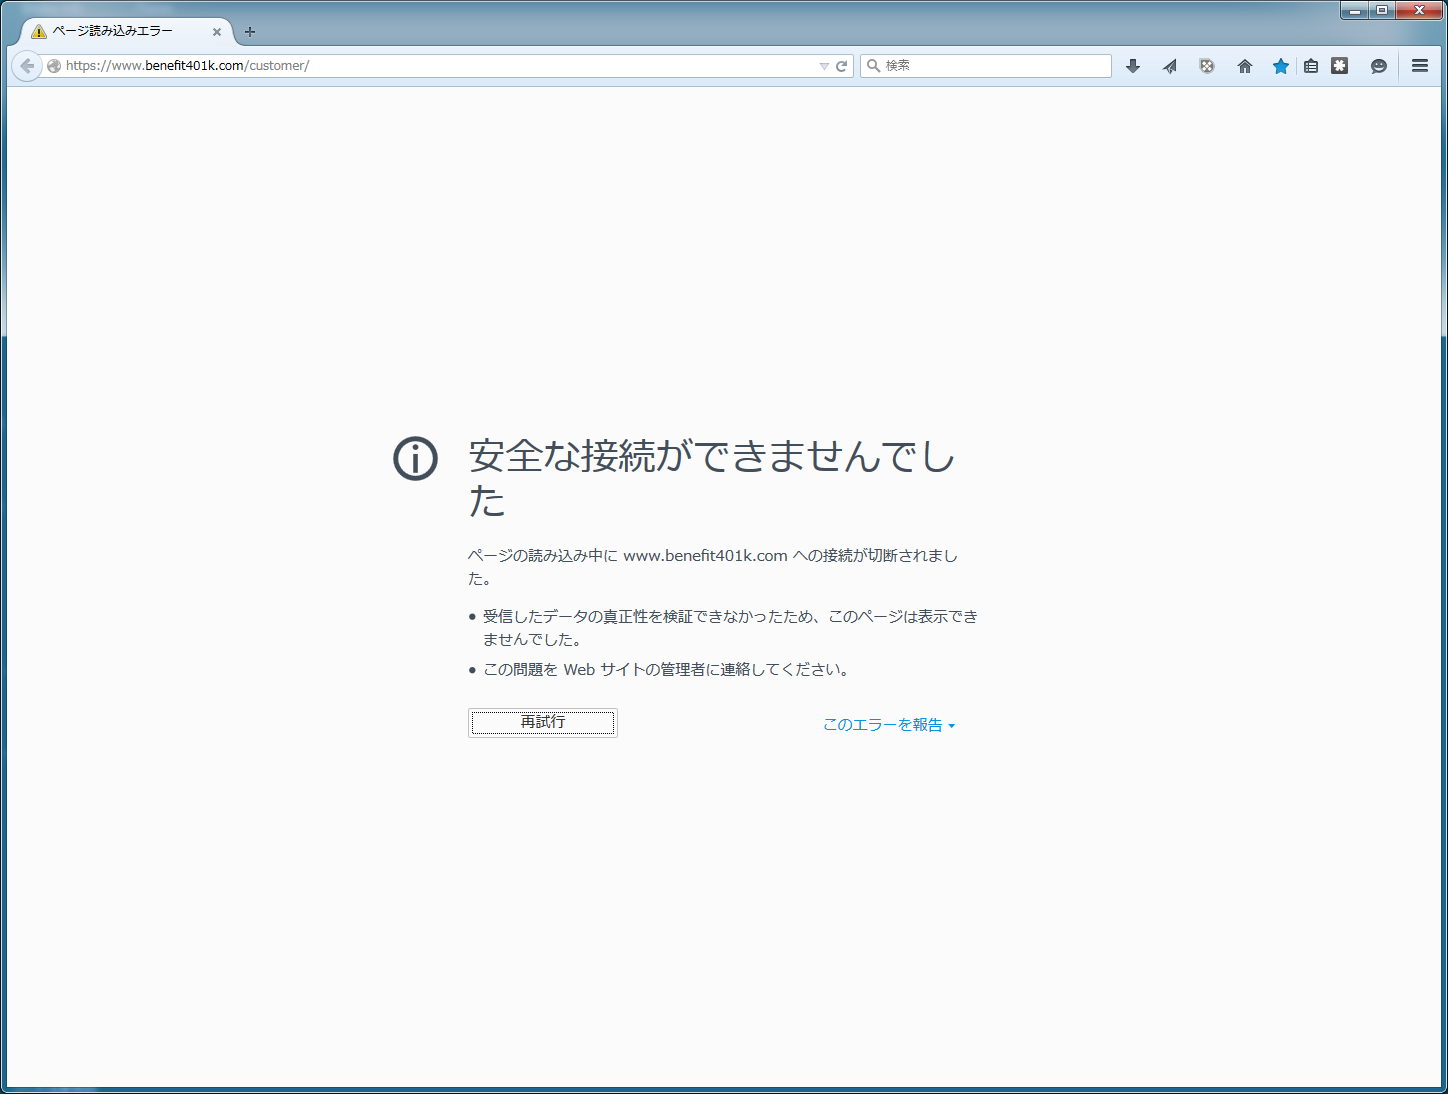Show bookmarks list icon

1311,66
